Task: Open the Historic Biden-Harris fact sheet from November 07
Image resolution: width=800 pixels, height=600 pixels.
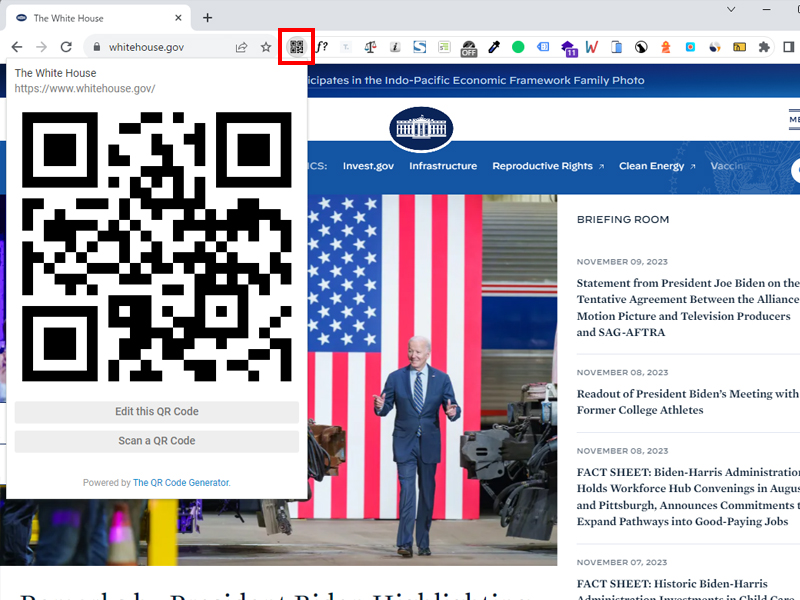Action: point(688,589)
